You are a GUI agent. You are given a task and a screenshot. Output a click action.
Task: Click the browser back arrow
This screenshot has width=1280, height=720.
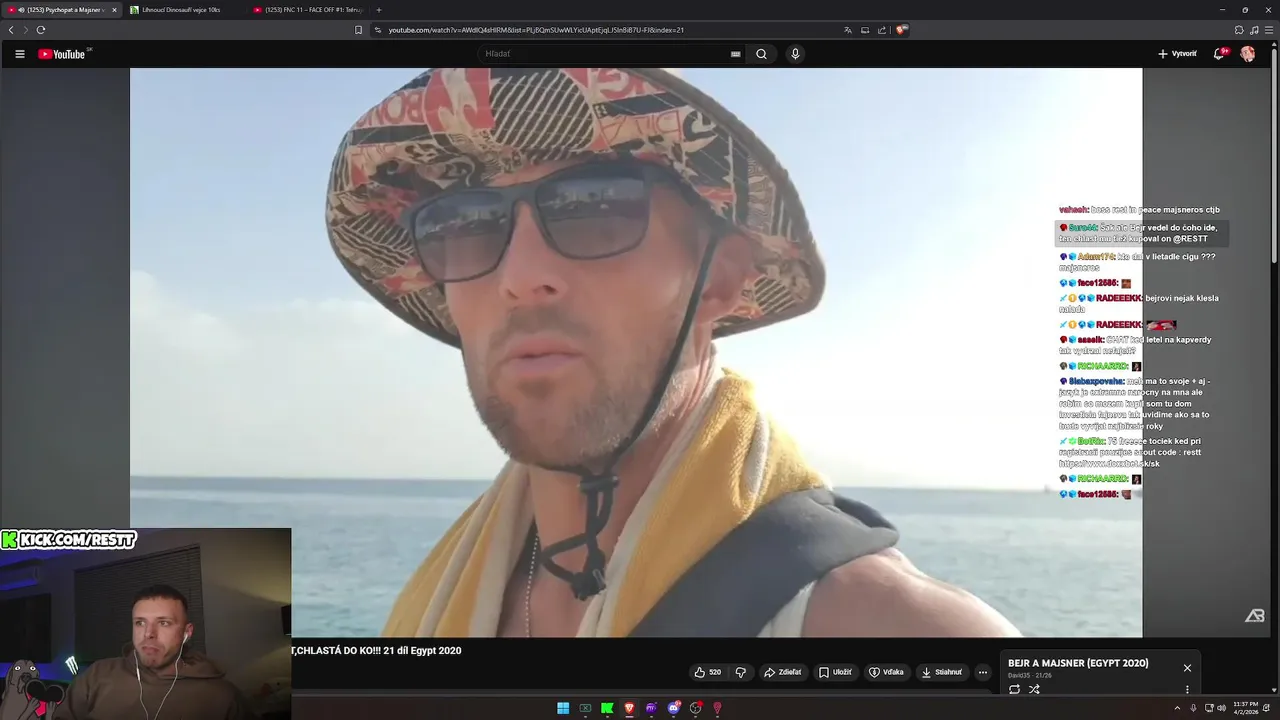(x=11, y=30)
